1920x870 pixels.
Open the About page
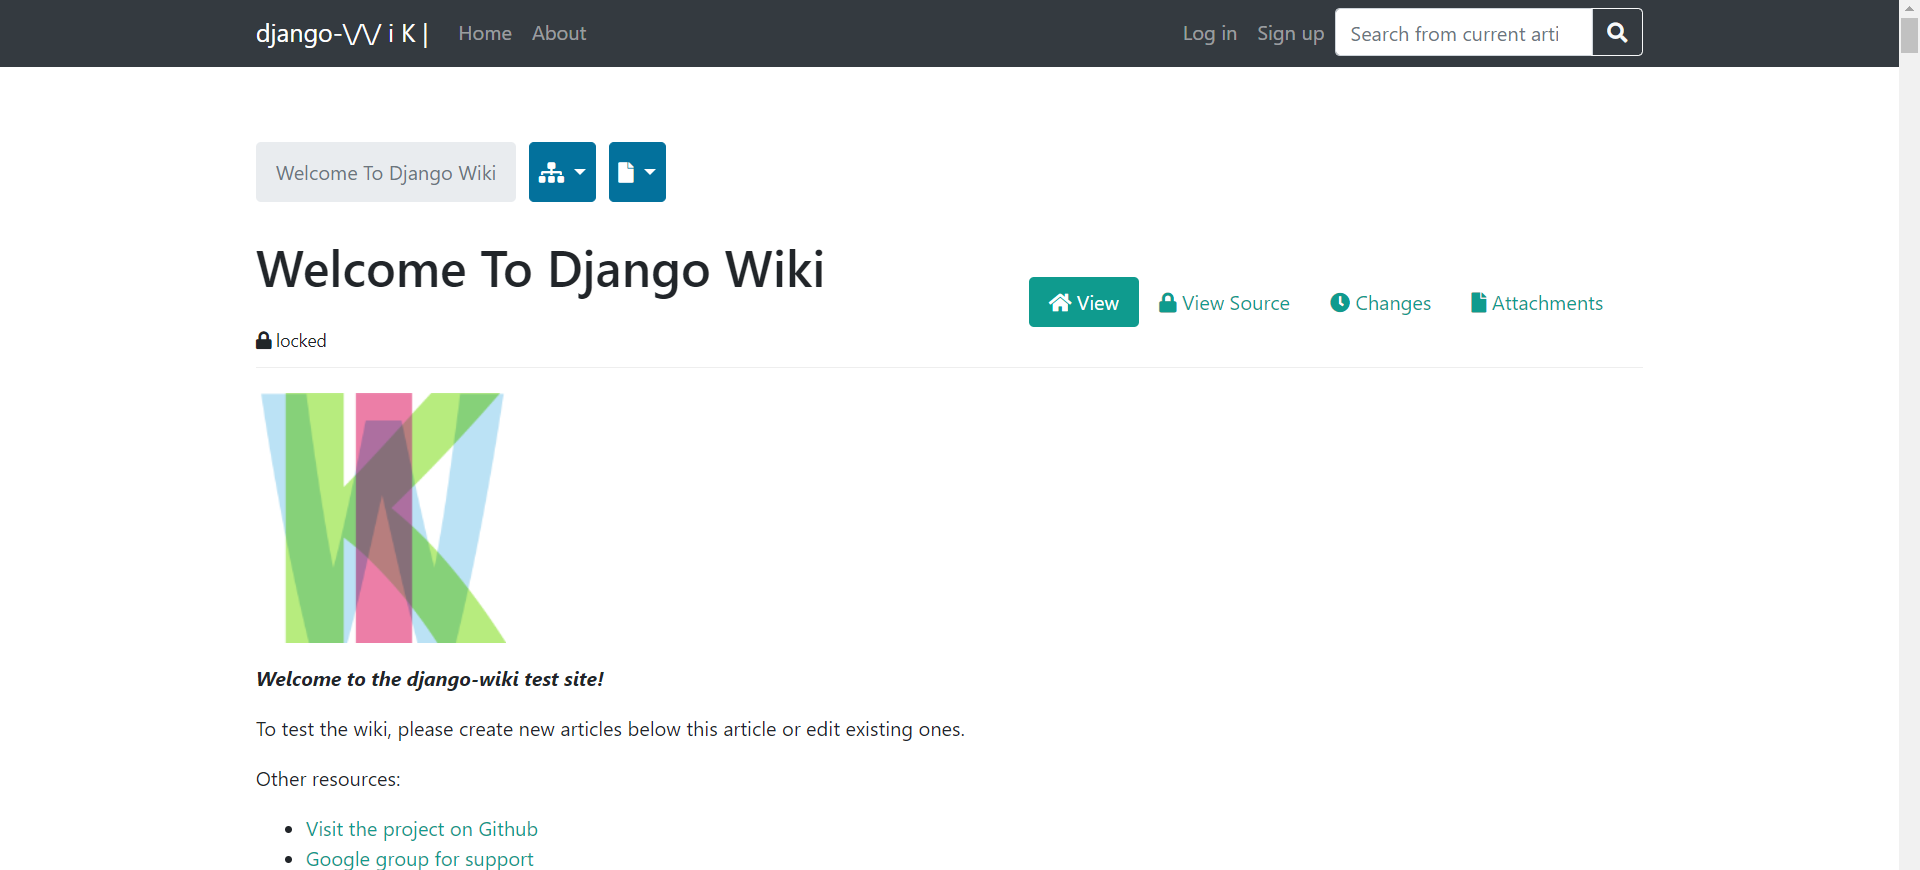pyautogui.click(x=559, y=33)
